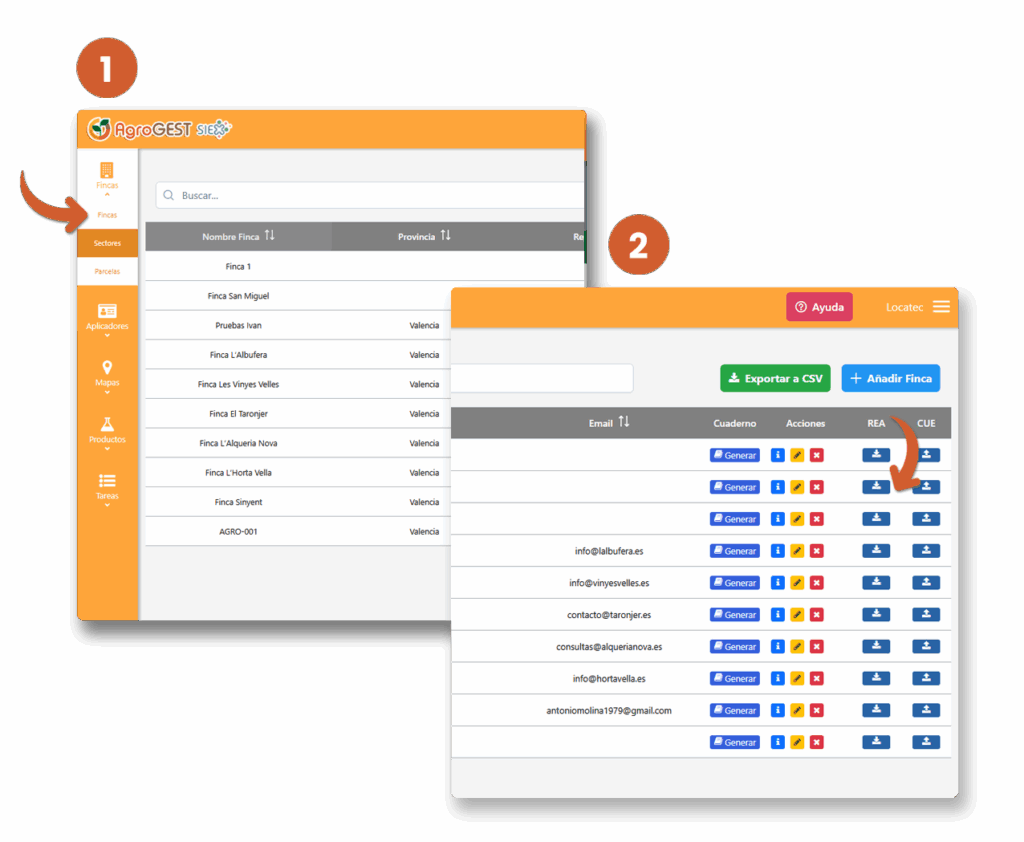Select Sectores in the Fincas submenu
Image resolution: width=1024 pixels, height=842 pixels.
pyautogui.click(x=107, y=243)
